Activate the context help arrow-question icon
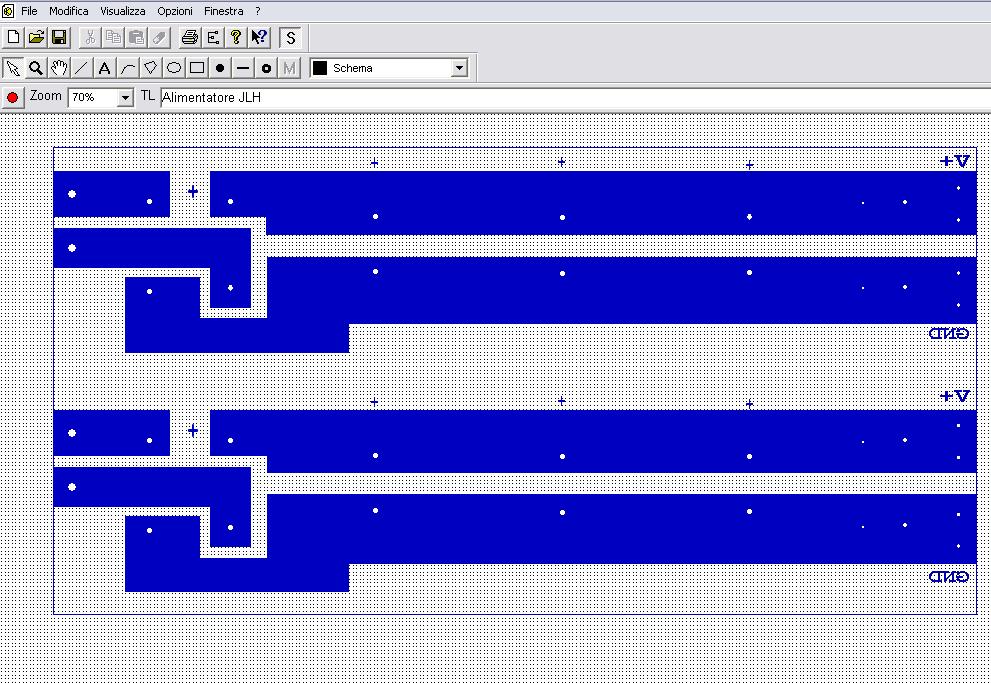Viewport: 991px width, 683px height. [x=259, y=37]
